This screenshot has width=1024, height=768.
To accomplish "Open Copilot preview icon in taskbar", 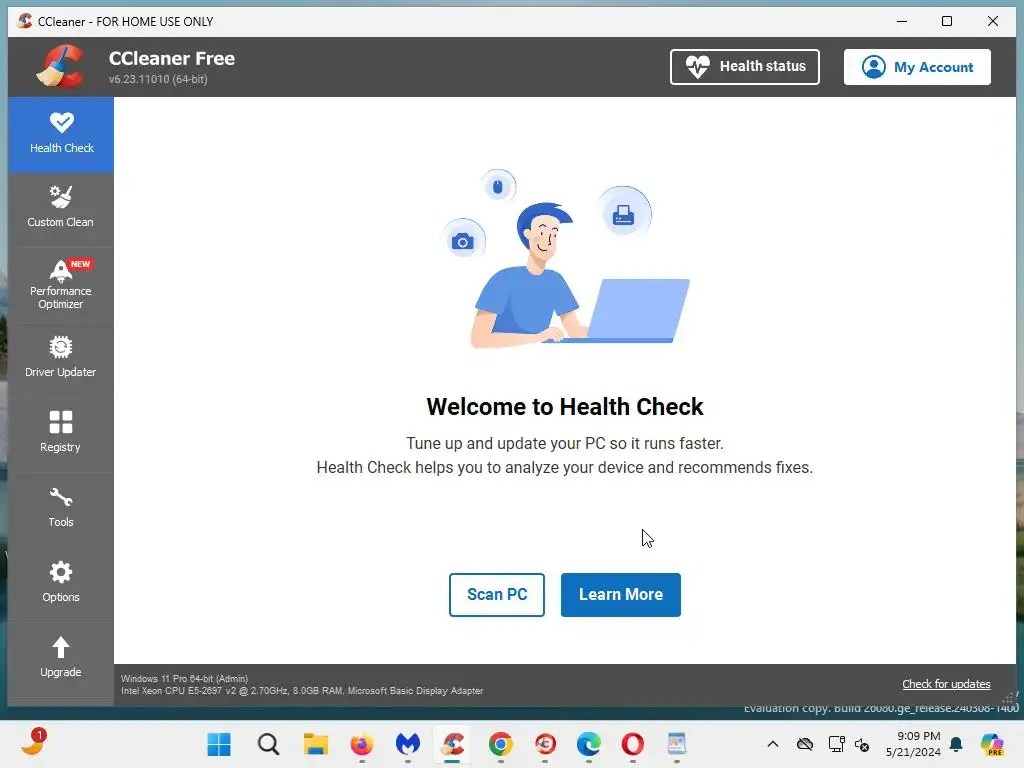I will click(x=992, y=744).
